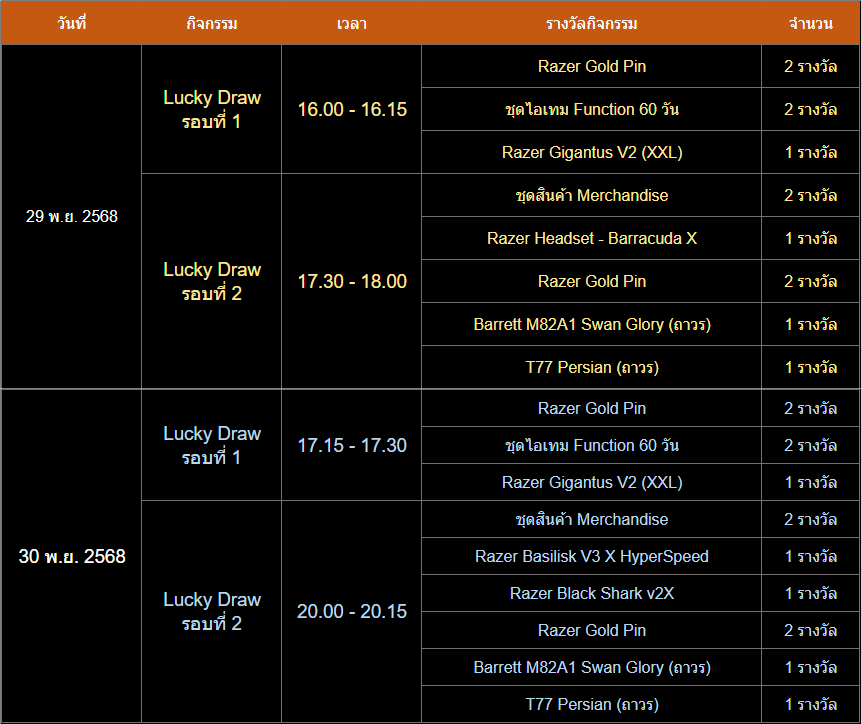Click yellow Lucky Draw รอบที่ 1 cell
Screen dimensions: 861x724
(x=211, y=109)
